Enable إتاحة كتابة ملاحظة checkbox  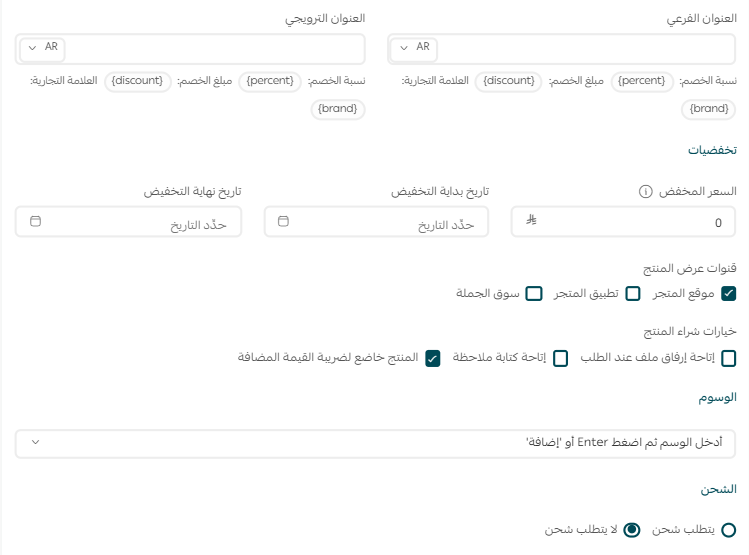pos(560,358)
